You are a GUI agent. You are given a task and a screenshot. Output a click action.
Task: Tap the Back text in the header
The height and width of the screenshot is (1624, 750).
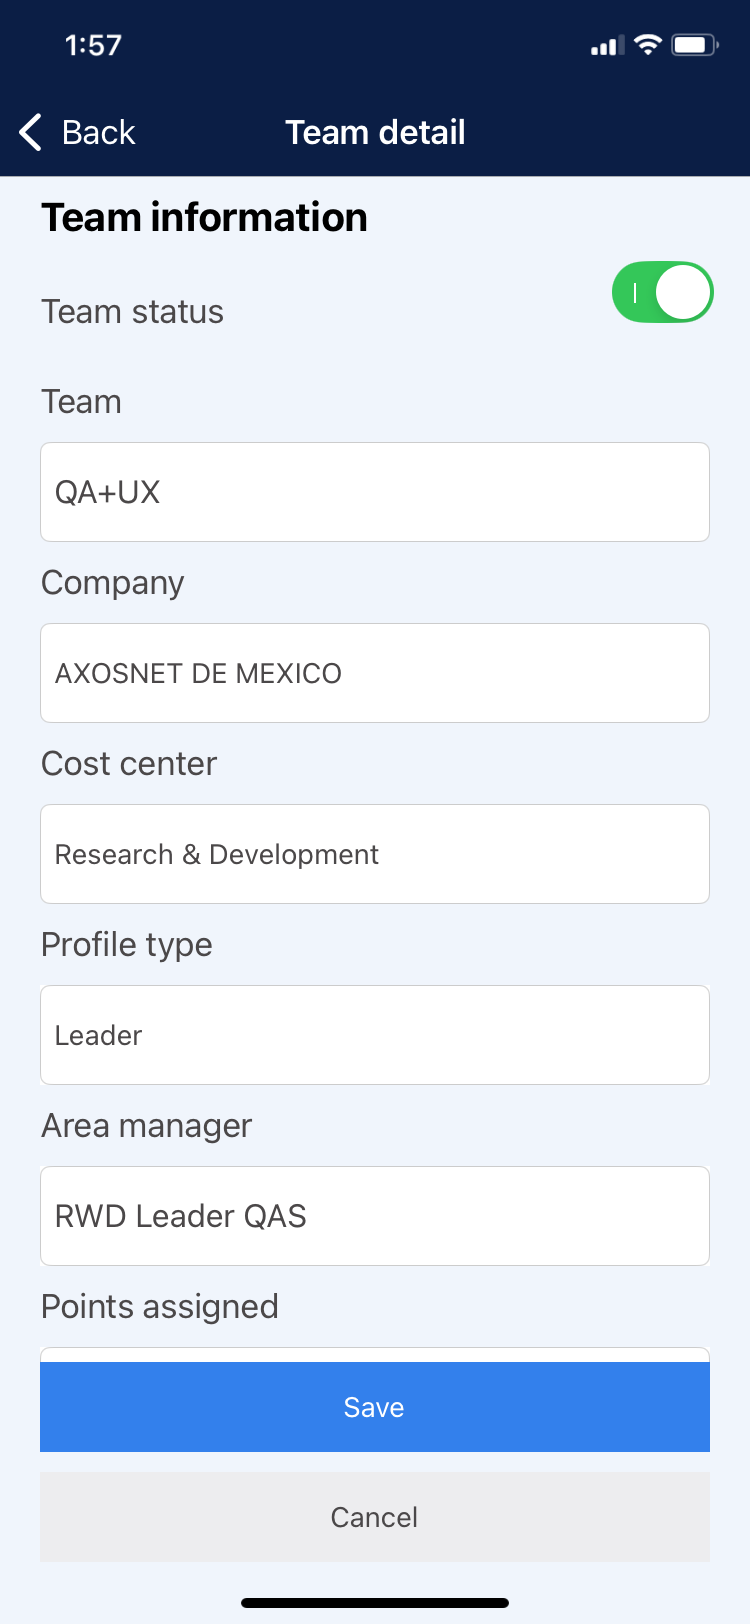point(98,132)
